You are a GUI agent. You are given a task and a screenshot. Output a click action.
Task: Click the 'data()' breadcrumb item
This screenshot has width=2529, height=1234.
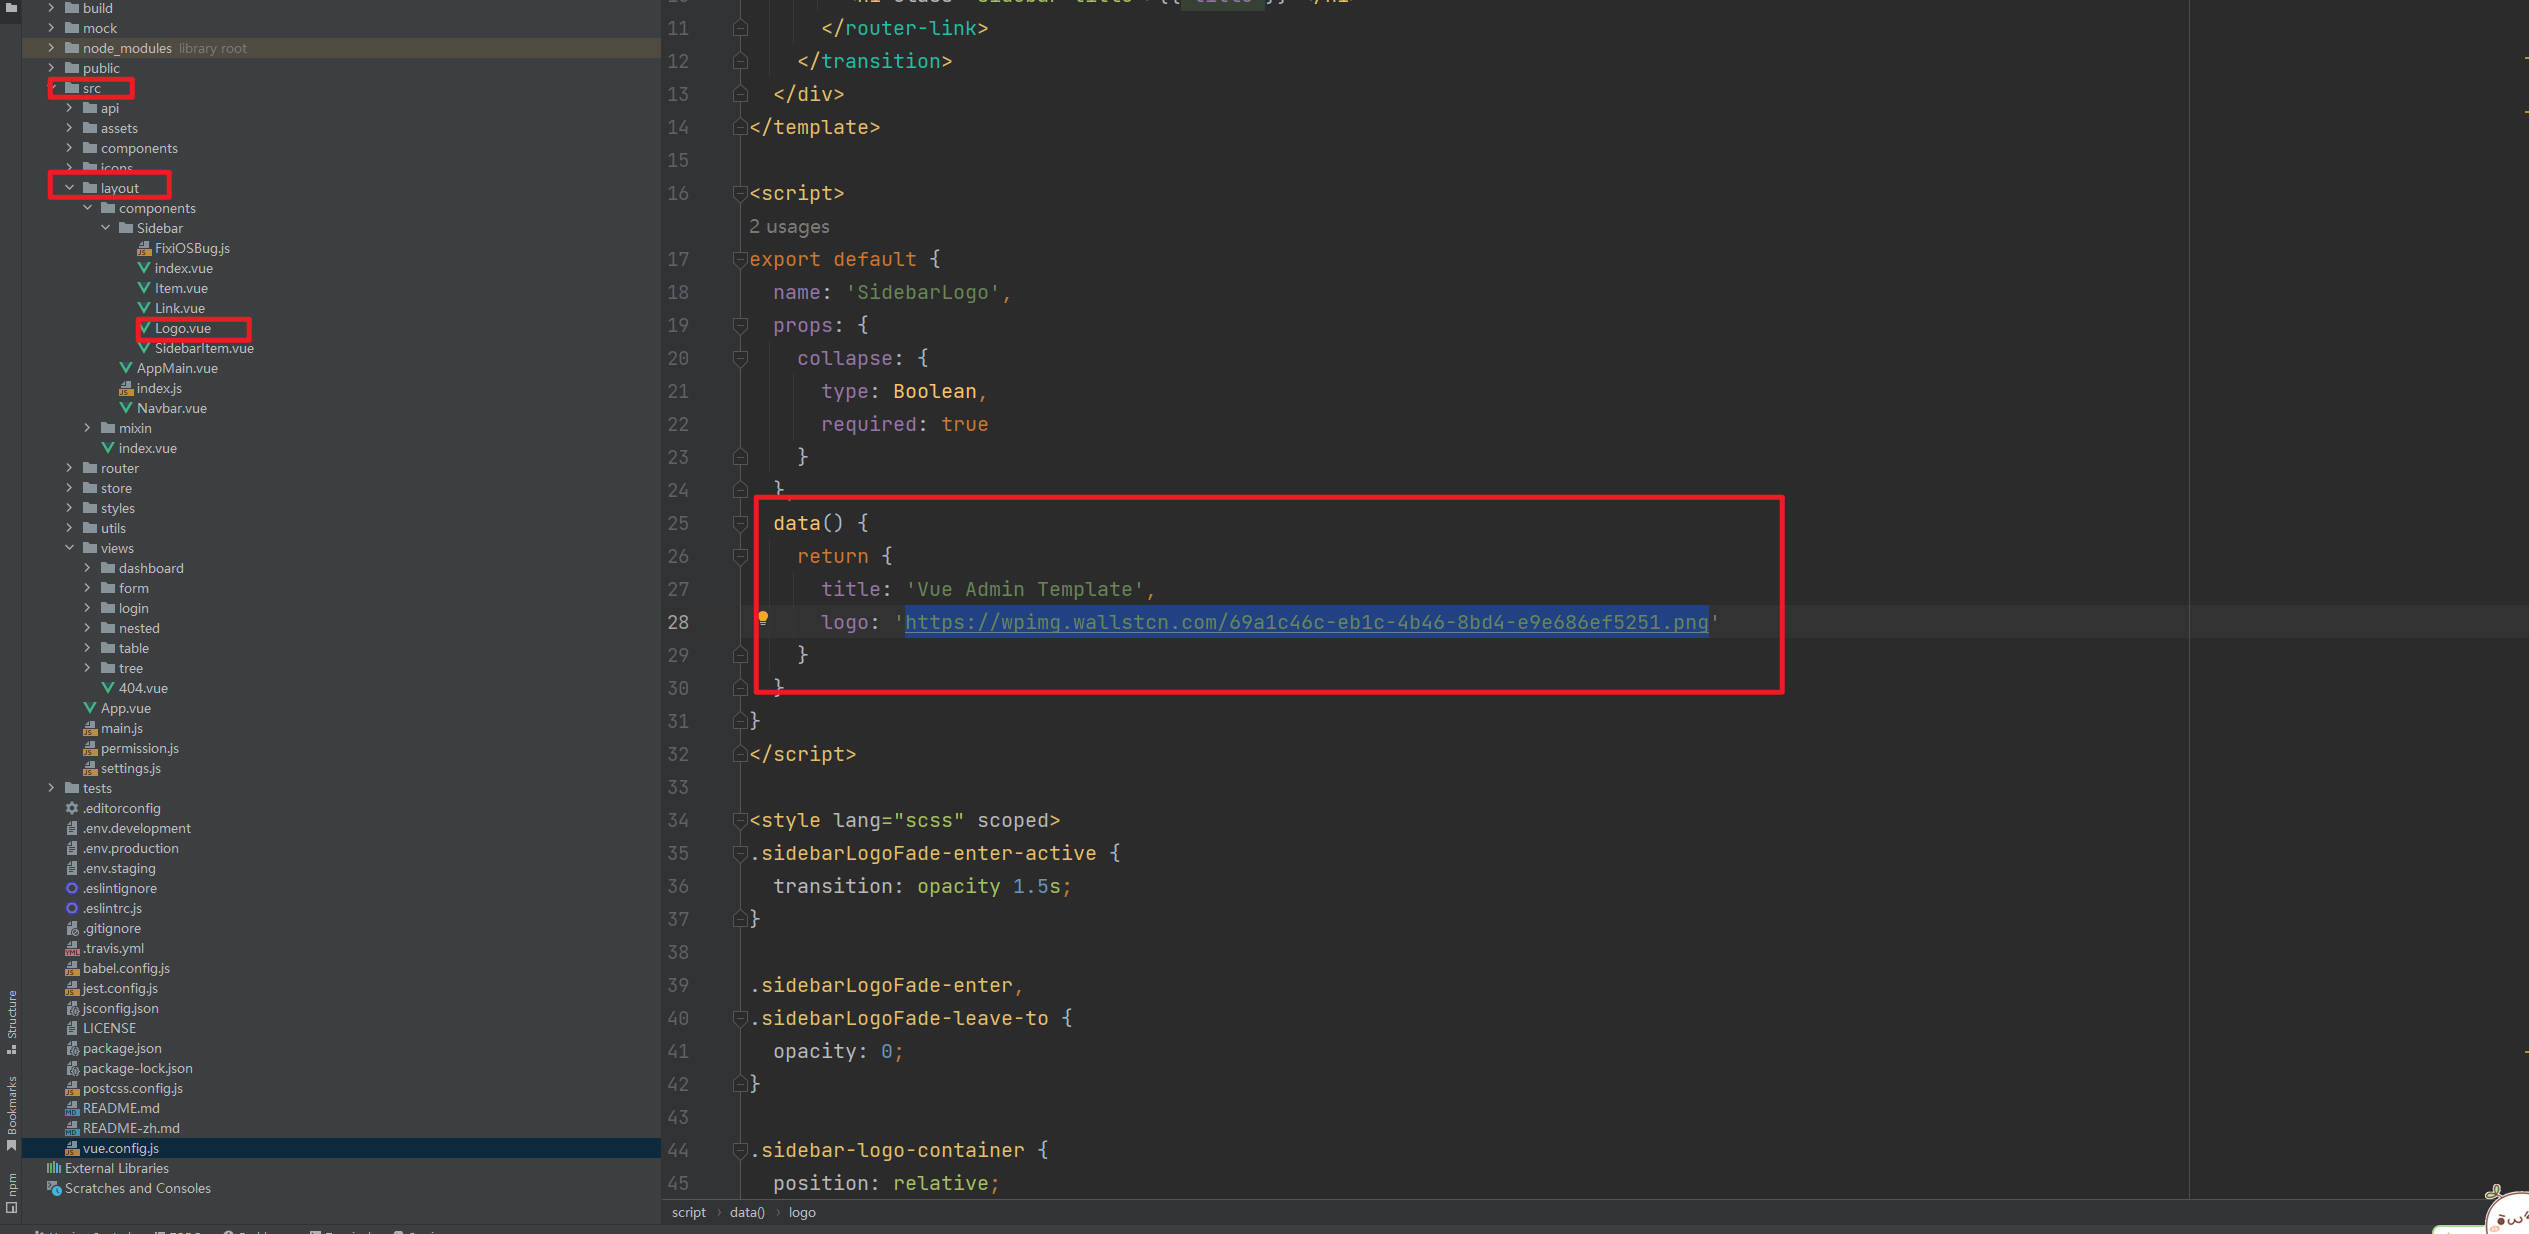click(747, 1212)
